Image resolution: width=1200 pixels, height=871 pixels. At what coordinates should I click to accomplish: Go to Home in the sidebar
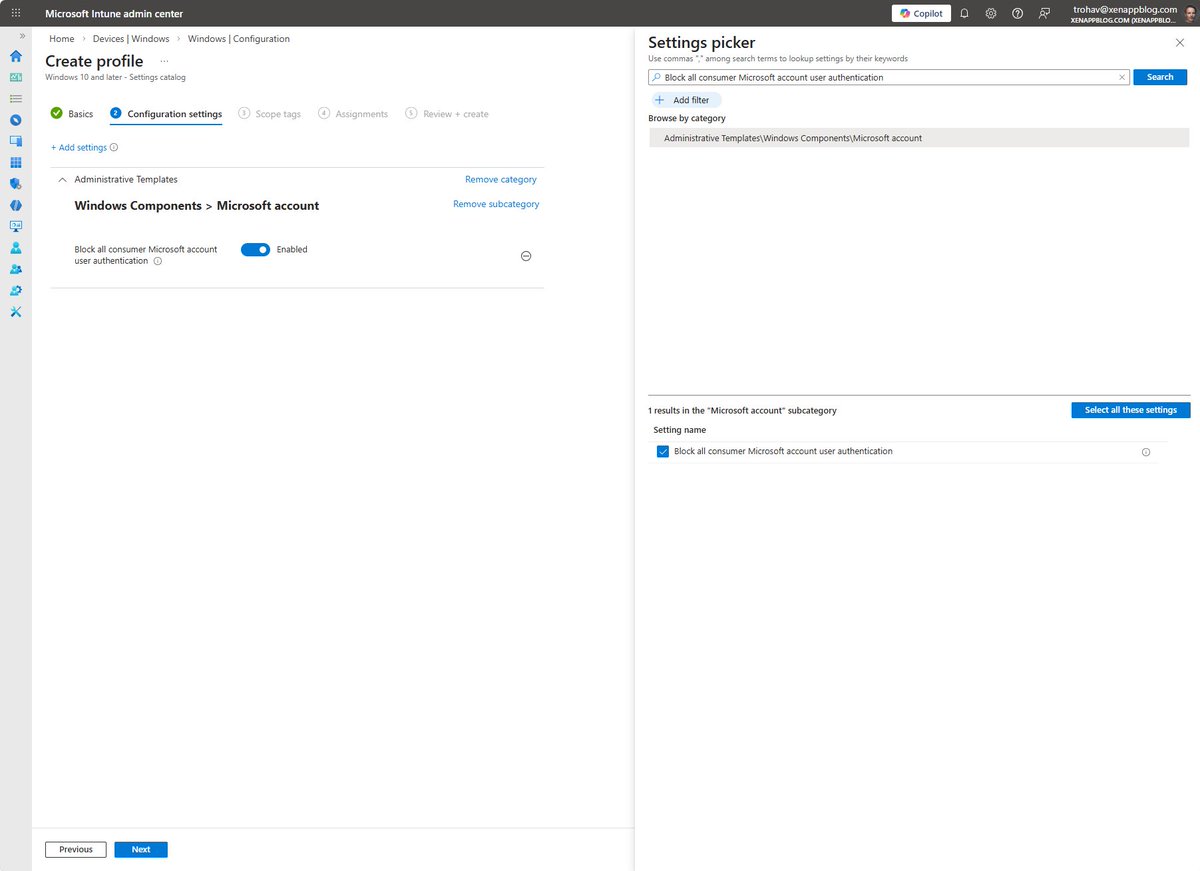[16, 56]
